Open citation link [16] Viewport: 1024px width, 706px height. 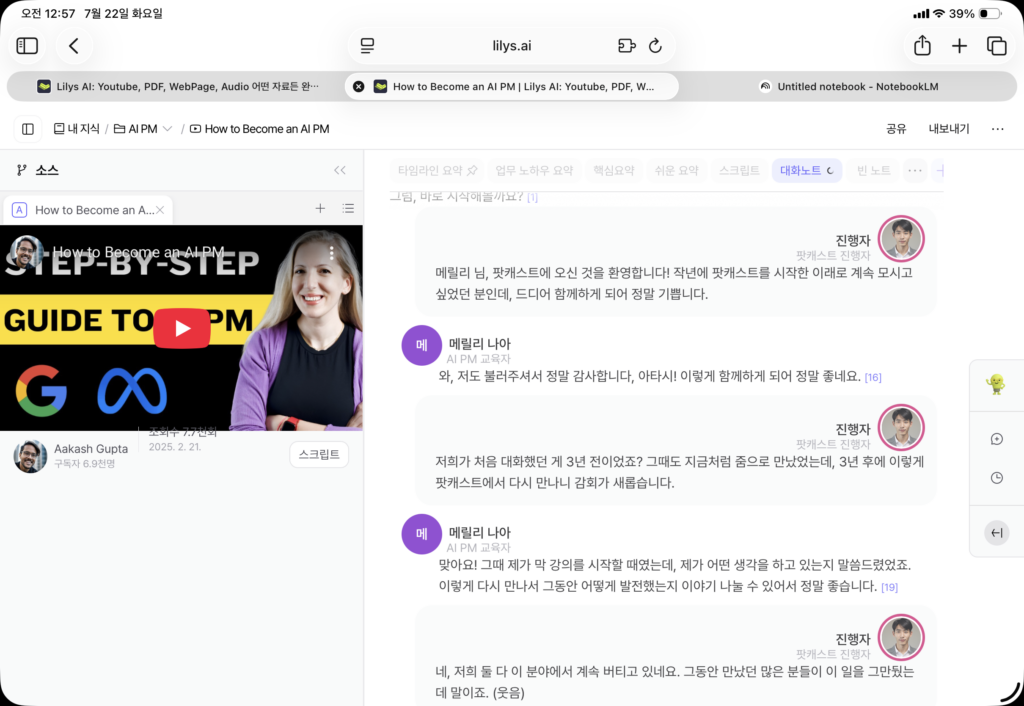(872, 377)
